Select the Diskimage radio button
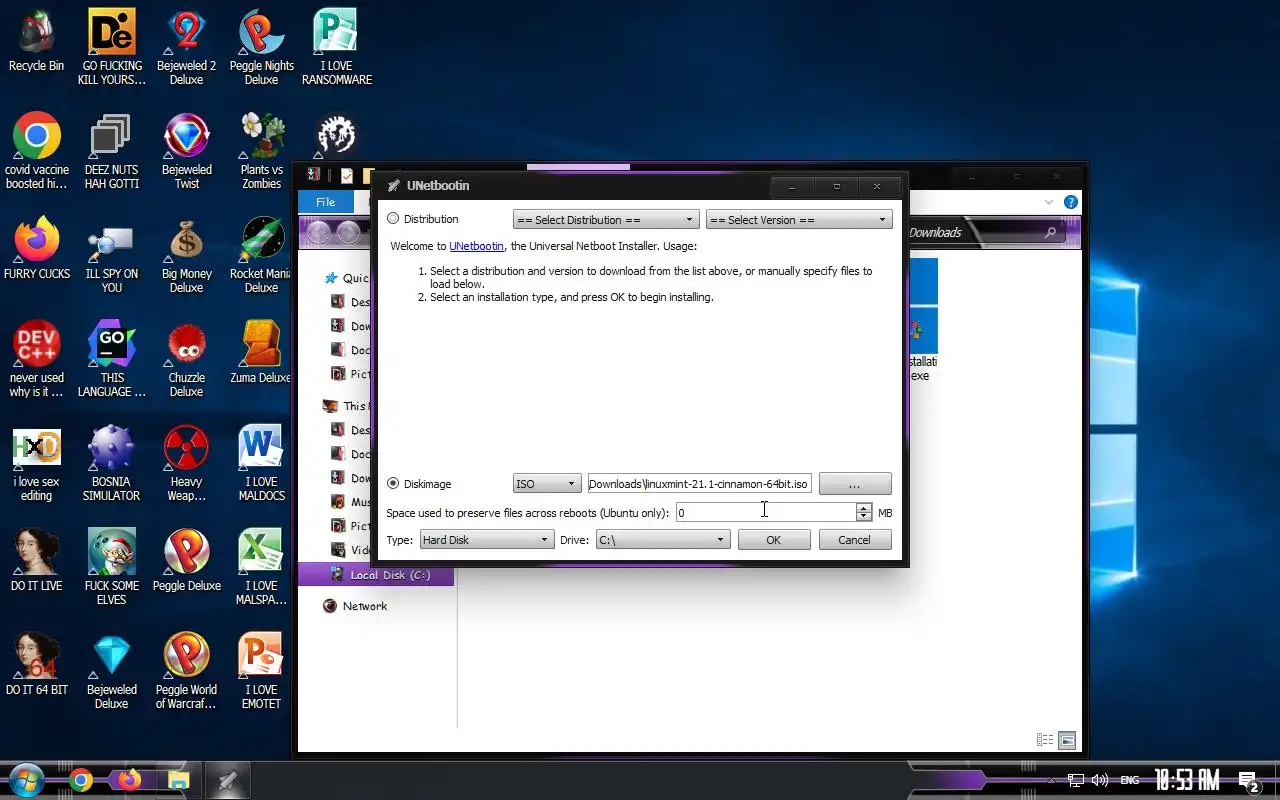This screenshot has height=800, width=1280. coord(393,483)
